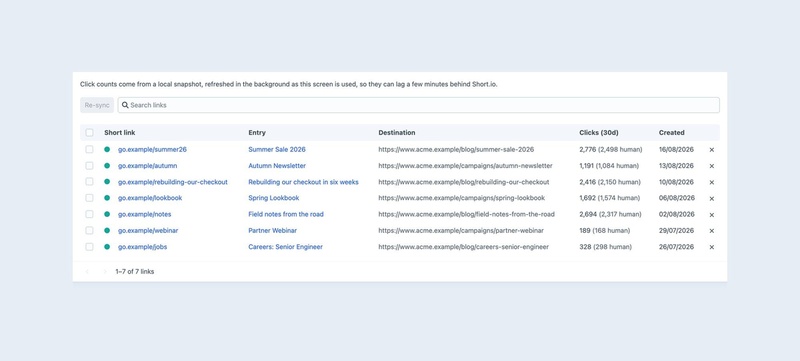Image resolution: width=800 pixels, height=361 pixels.
Task: Delete the rebuilding-our-checkout link via its X icon
Action: [x=712, y=183]
